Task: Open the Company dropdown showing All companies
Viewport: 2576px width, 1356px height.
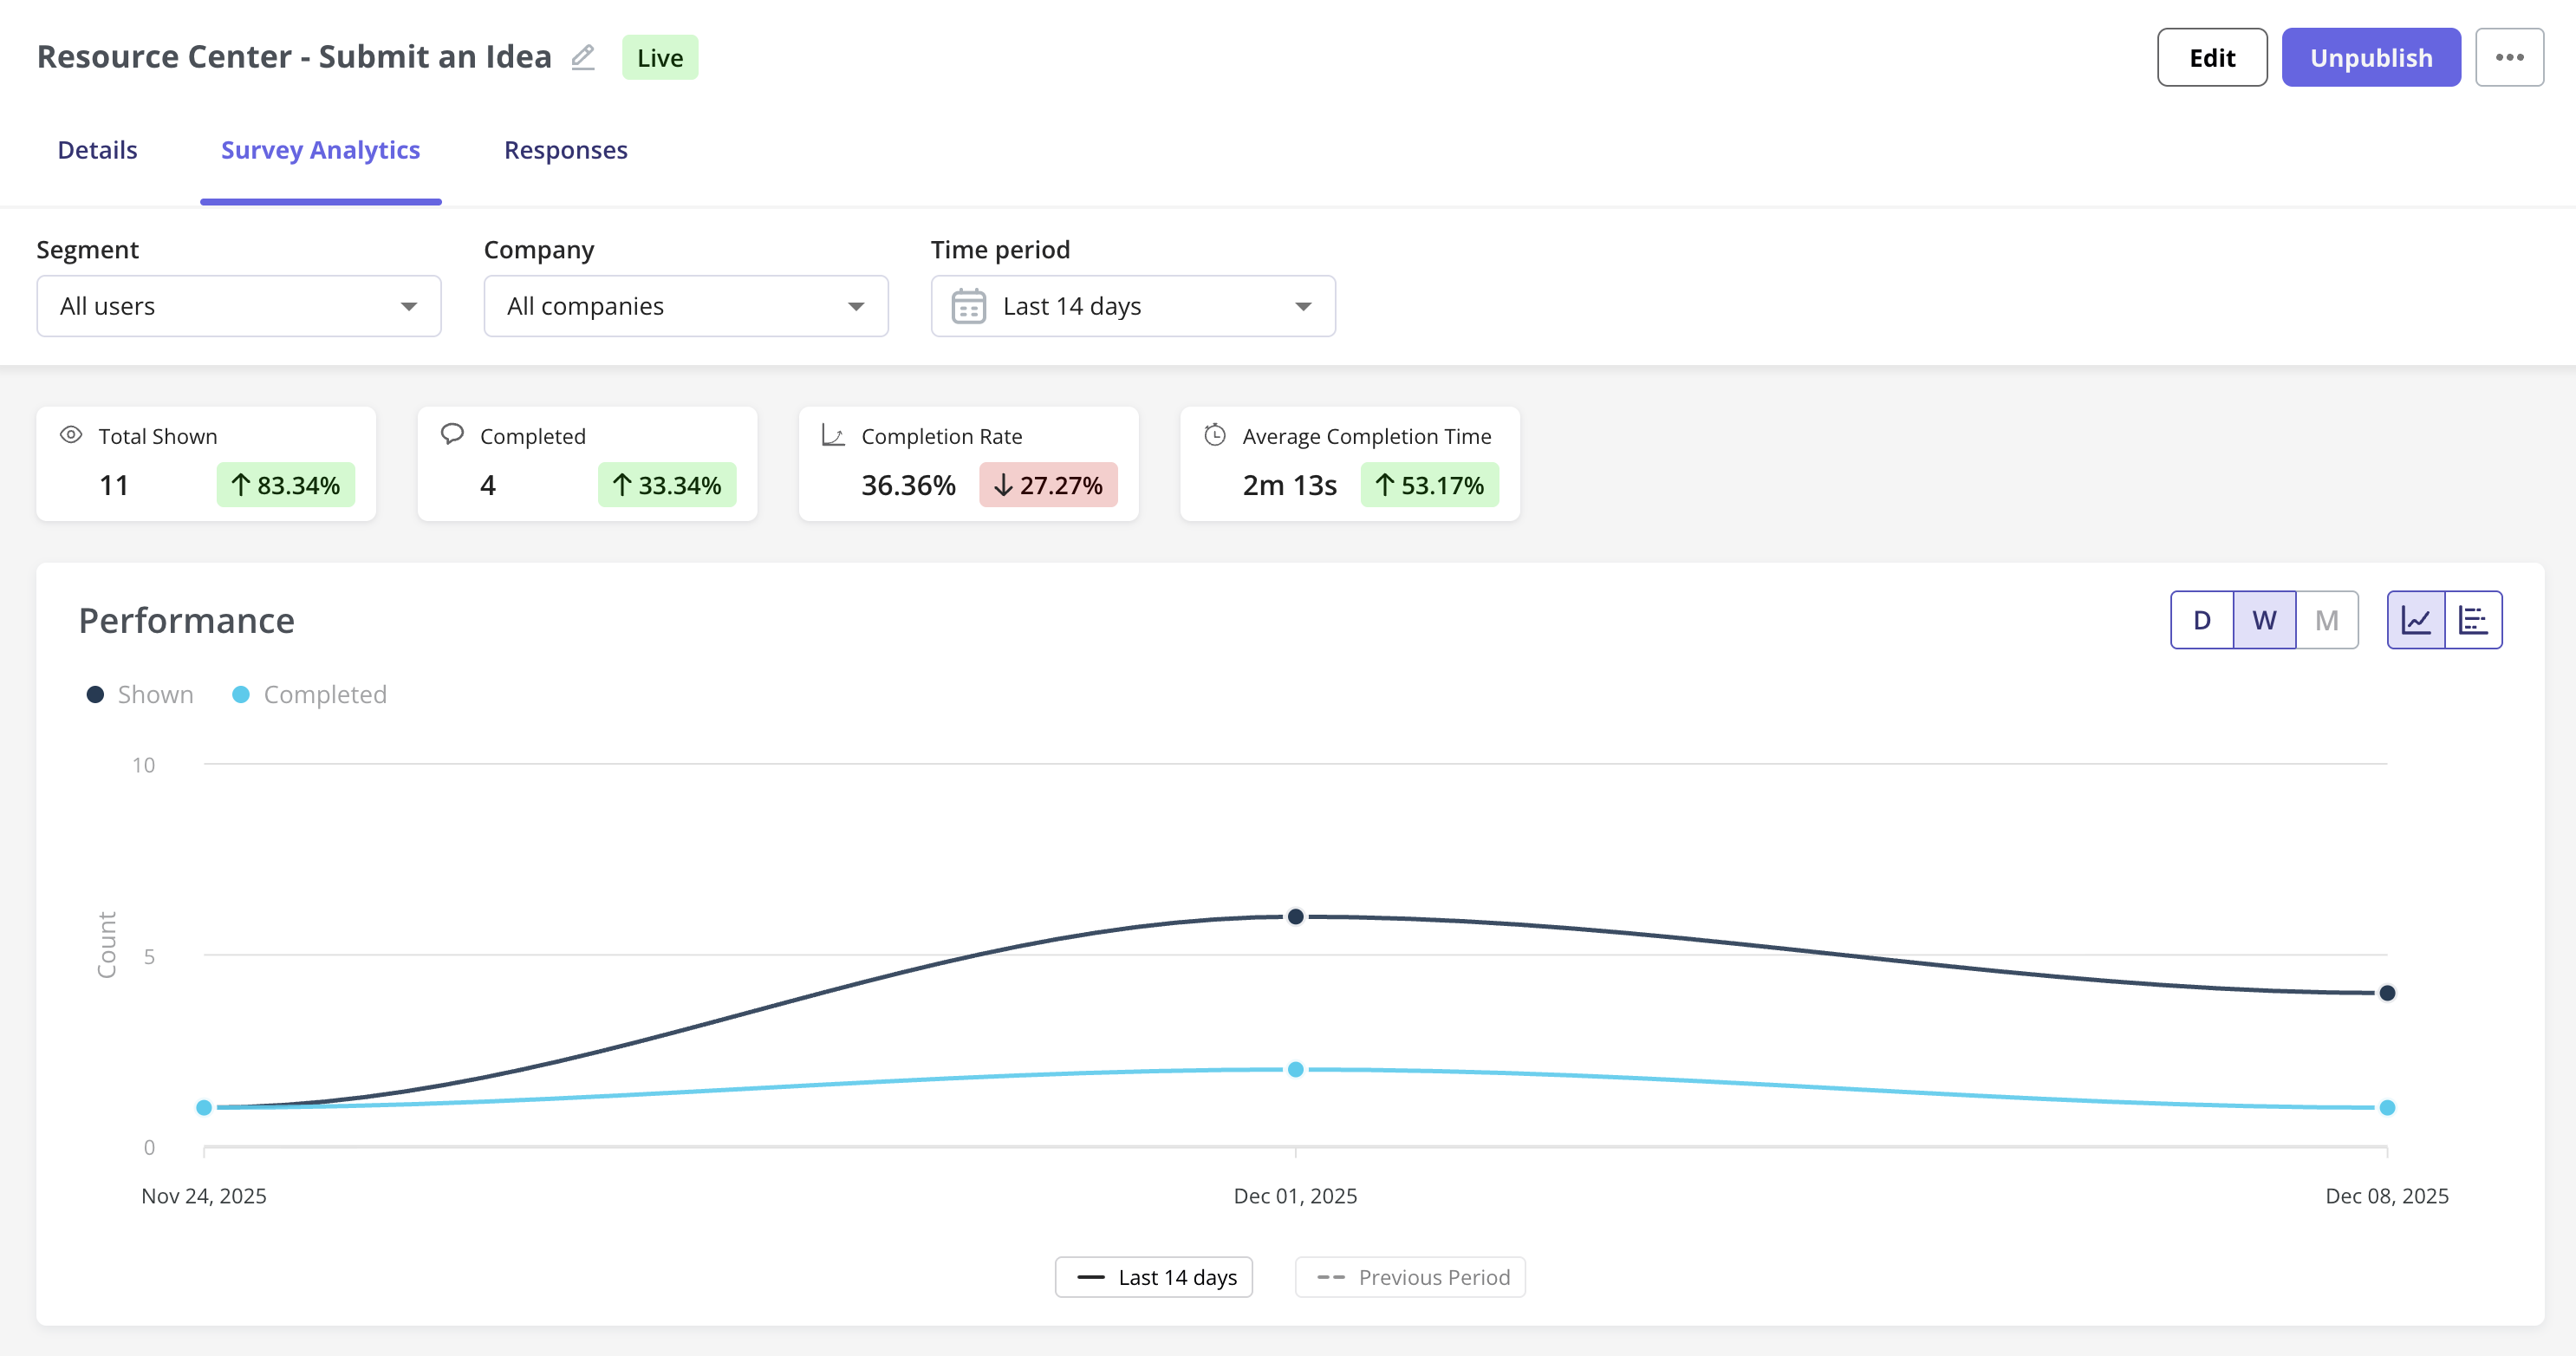Action: pos(685,306)
